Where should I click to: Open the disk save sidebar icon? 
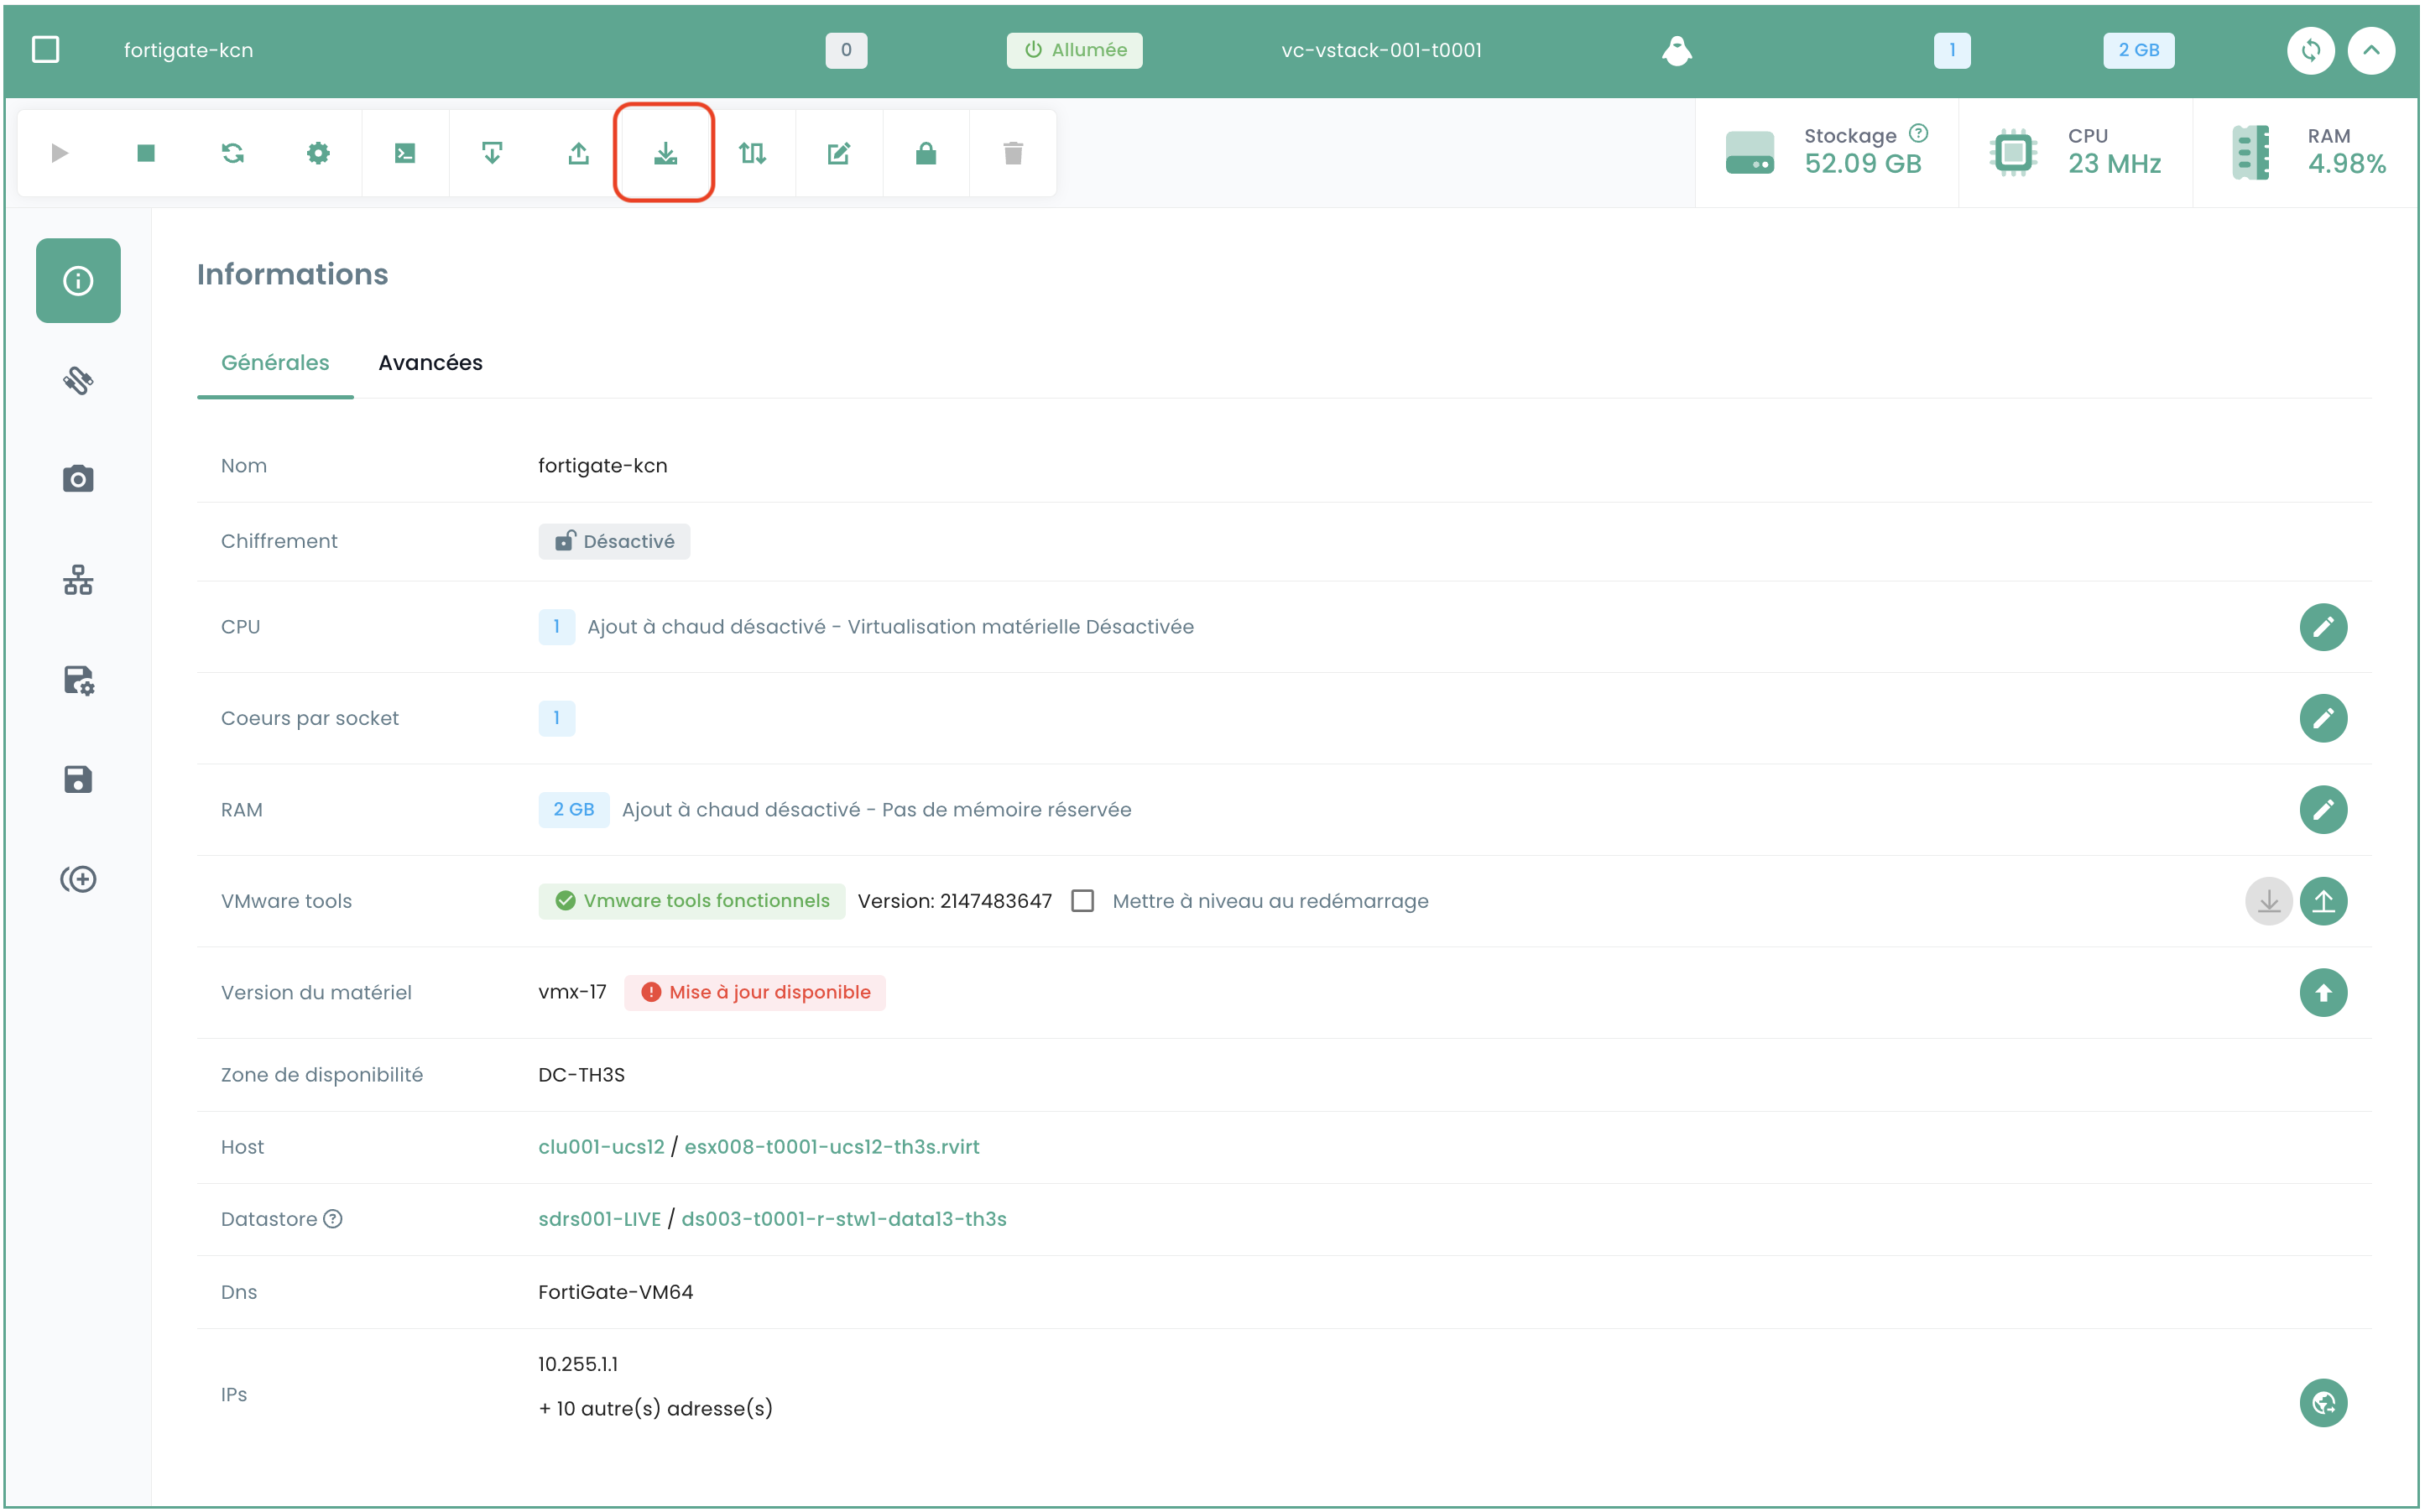point(78,779)
